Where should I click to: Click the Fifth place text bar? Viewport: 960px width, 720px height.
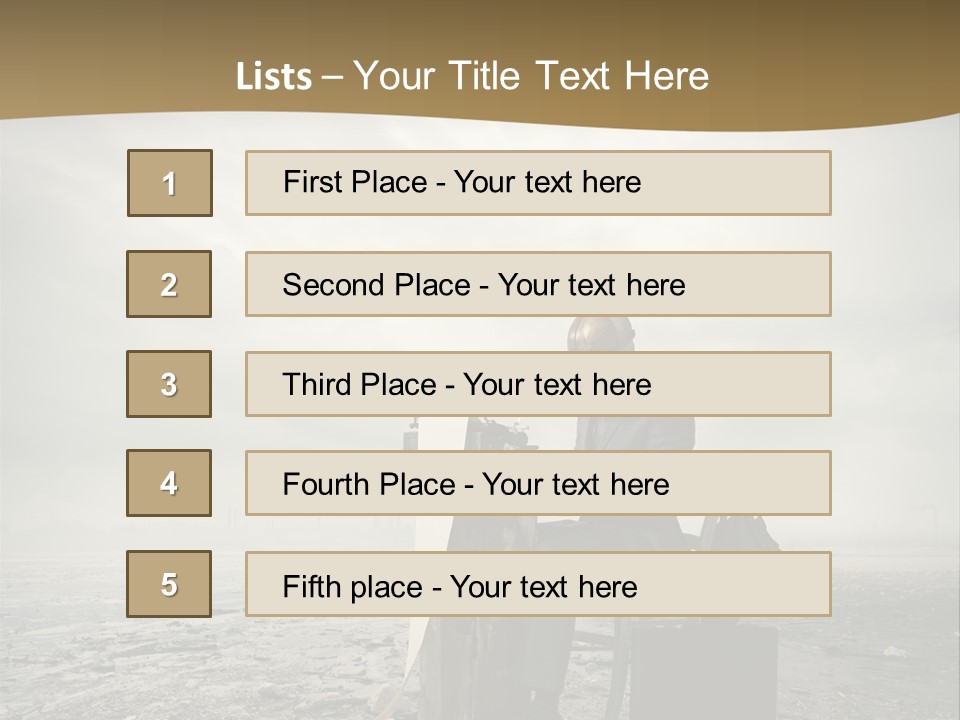pos(538,584)
